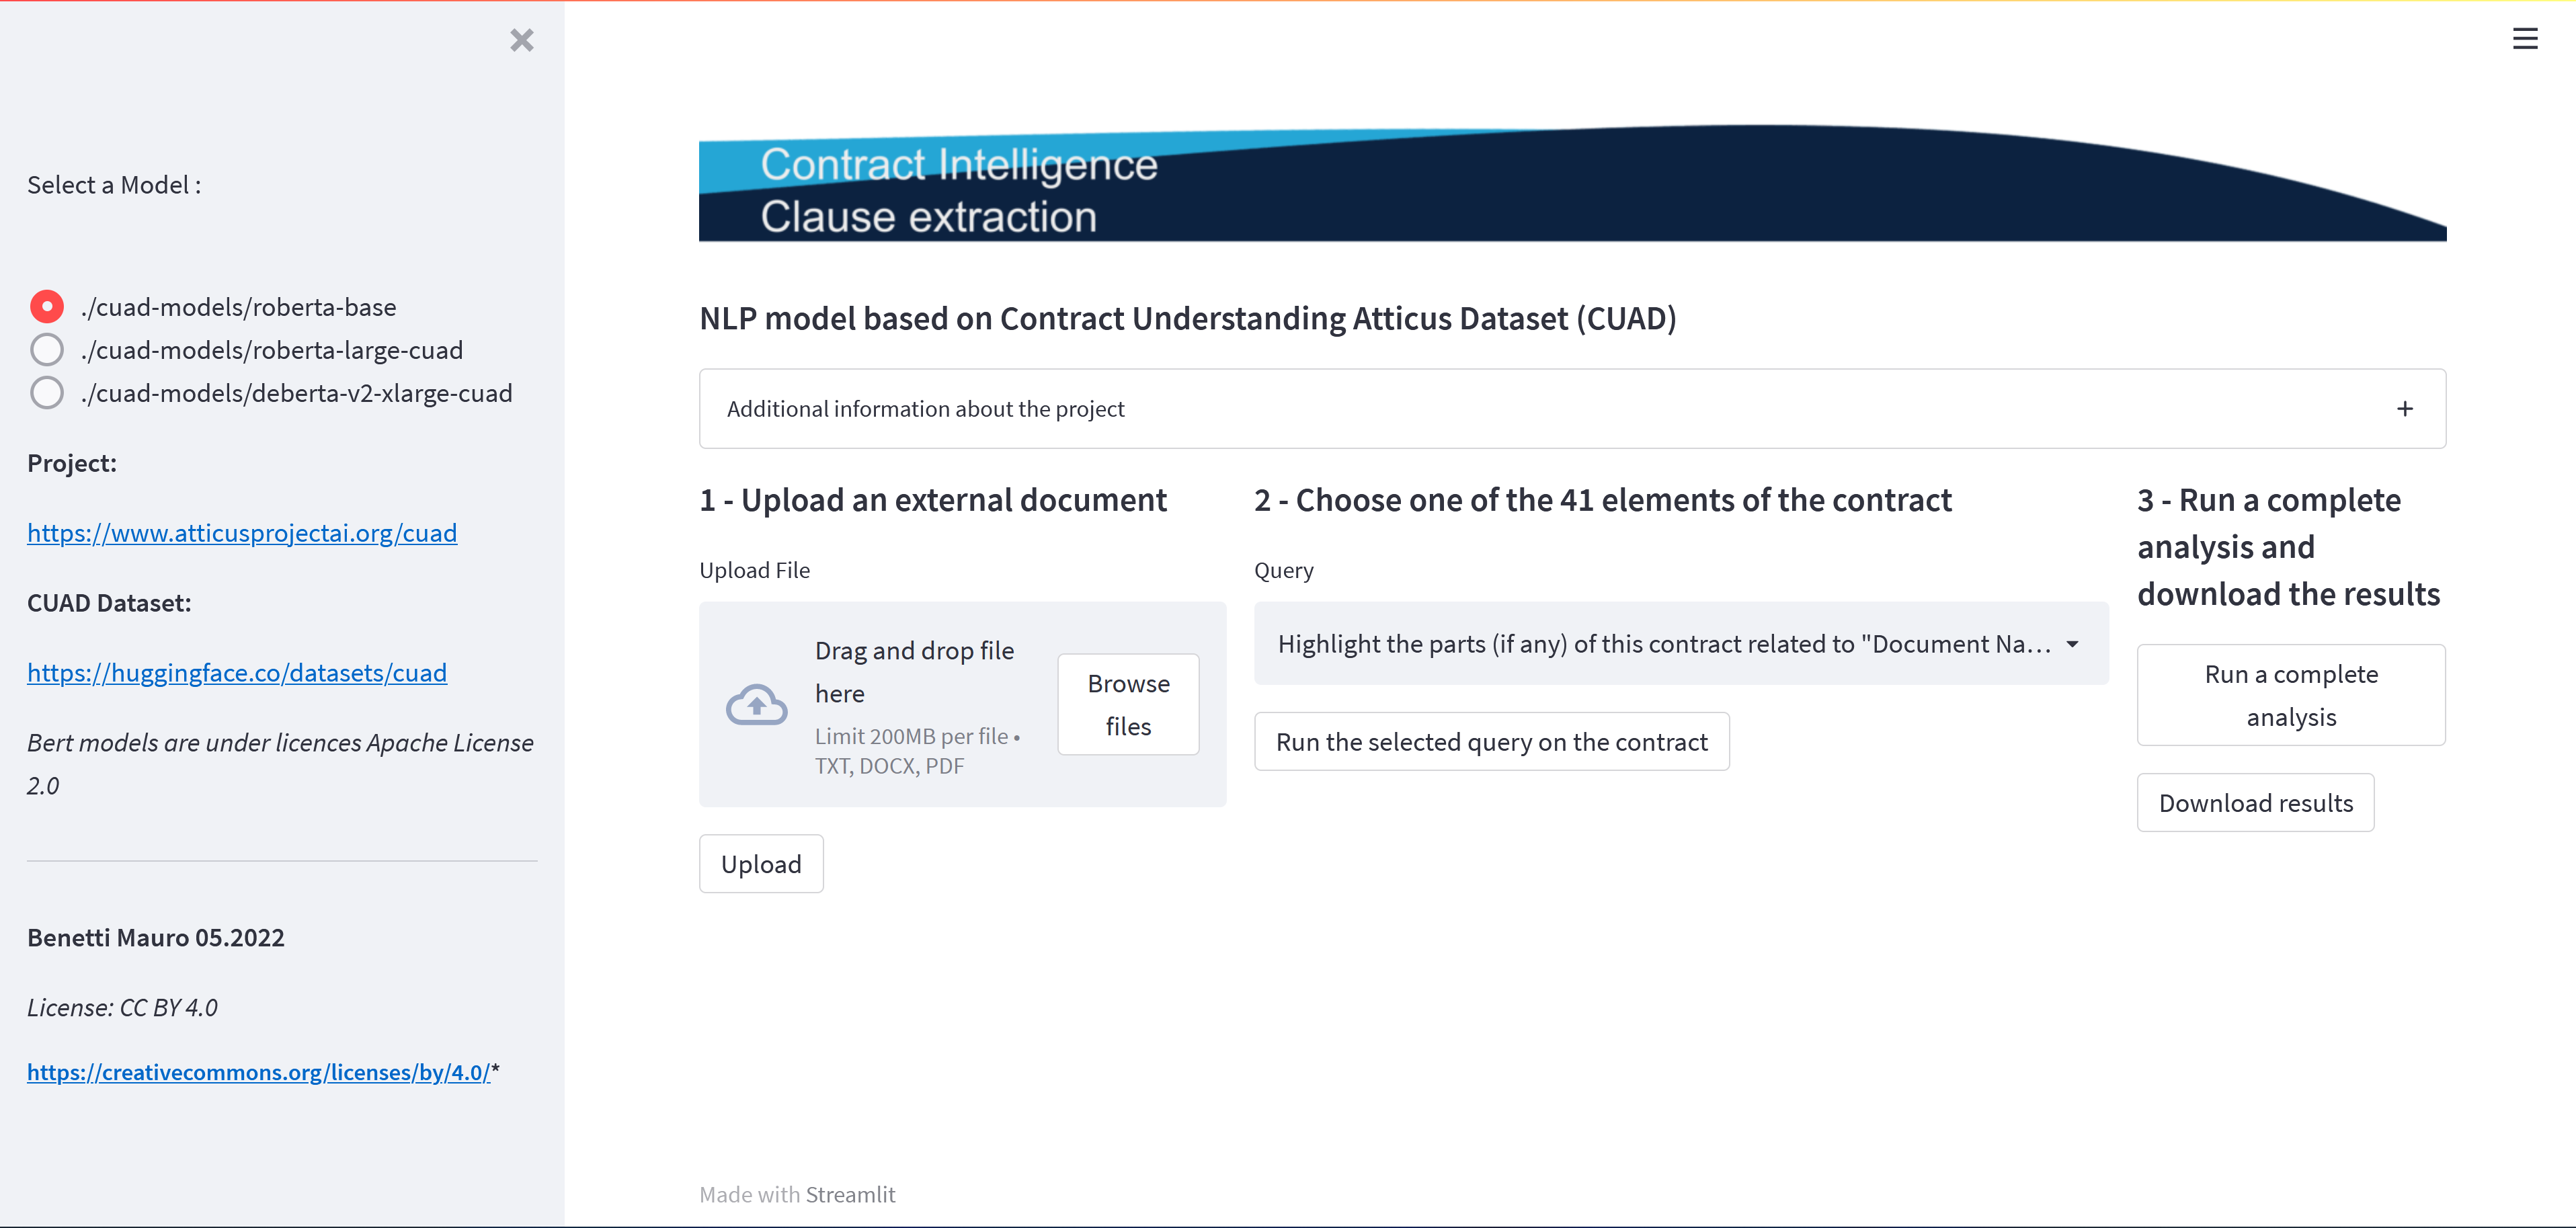Click the Query dropdown arrow icon
The width and height of the screenshot is (2576, 1228).
(x=2072, y=644)
